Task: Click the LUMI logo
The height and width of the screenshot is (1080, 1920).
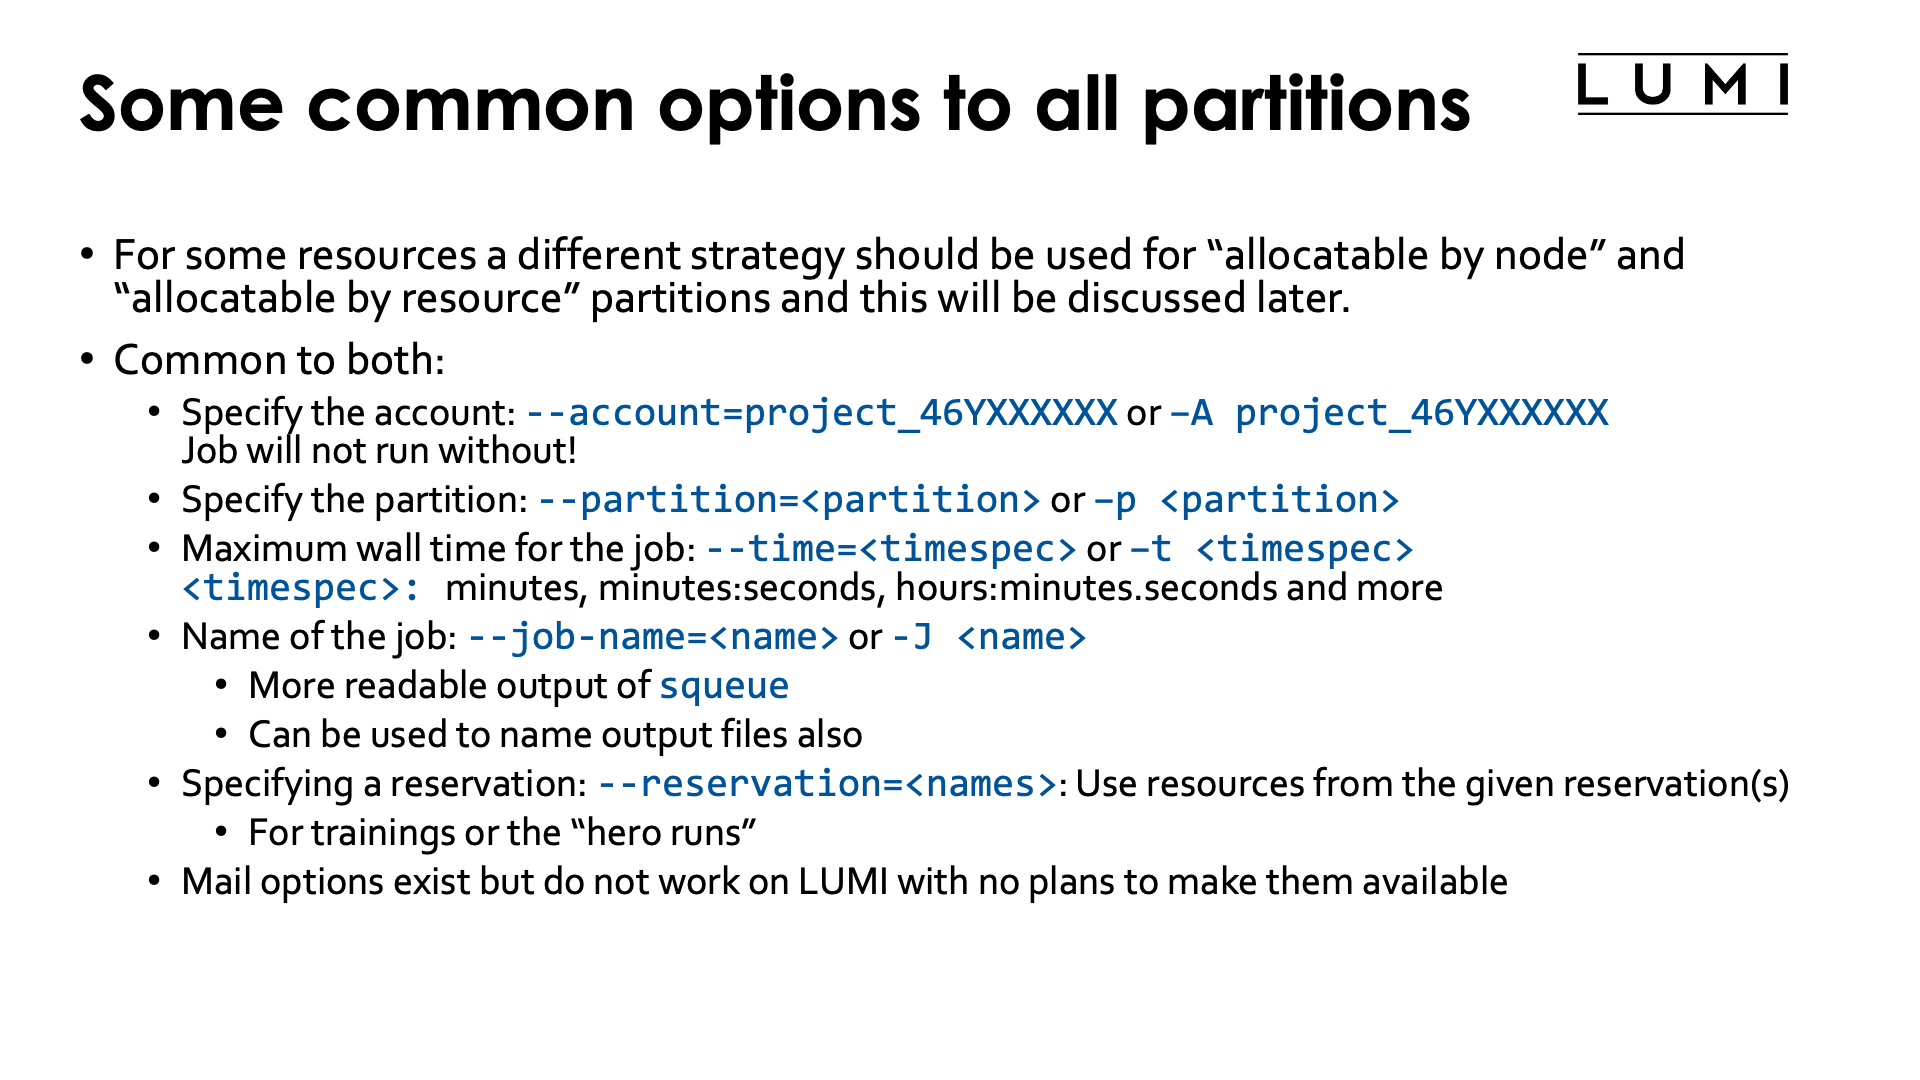Action: (x=1682, y=85)
